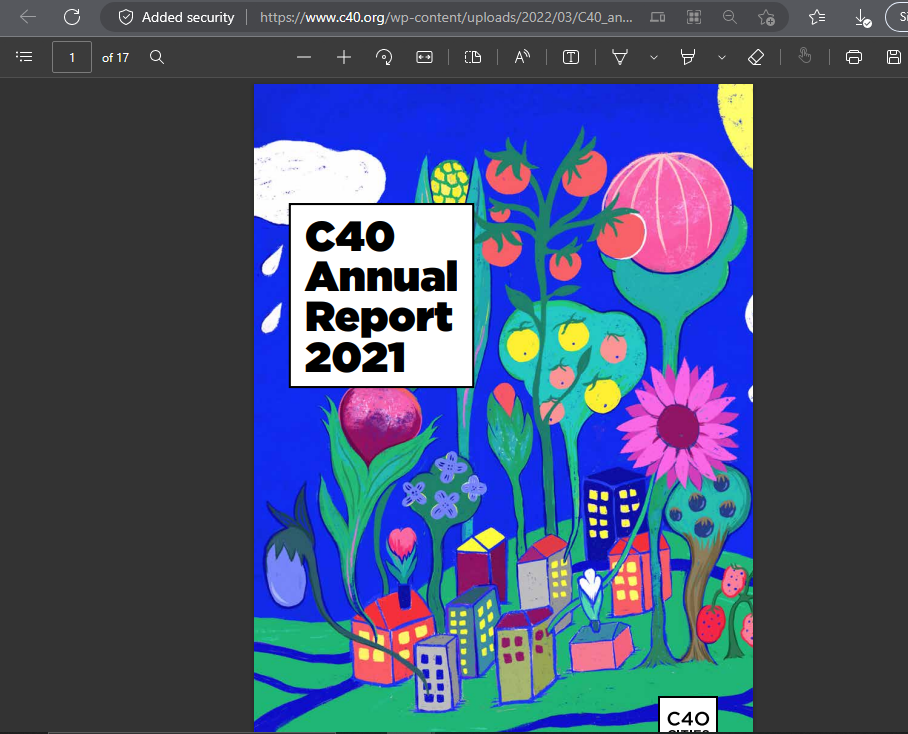Toggle Draw with touch
This screenshot has width=908, height=734.
(x=805, y=56)
